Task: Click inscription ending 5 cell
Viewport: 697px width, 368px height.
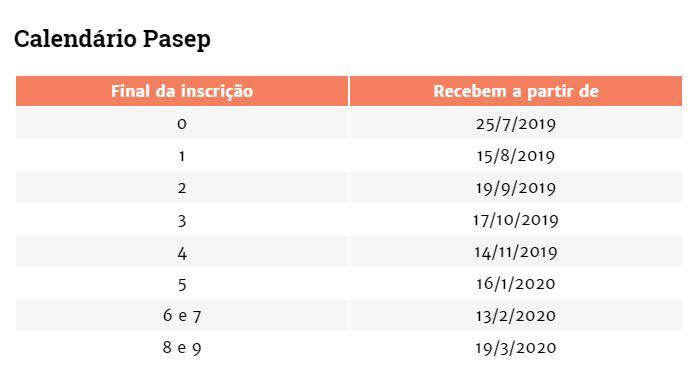Action: point(182,284)
